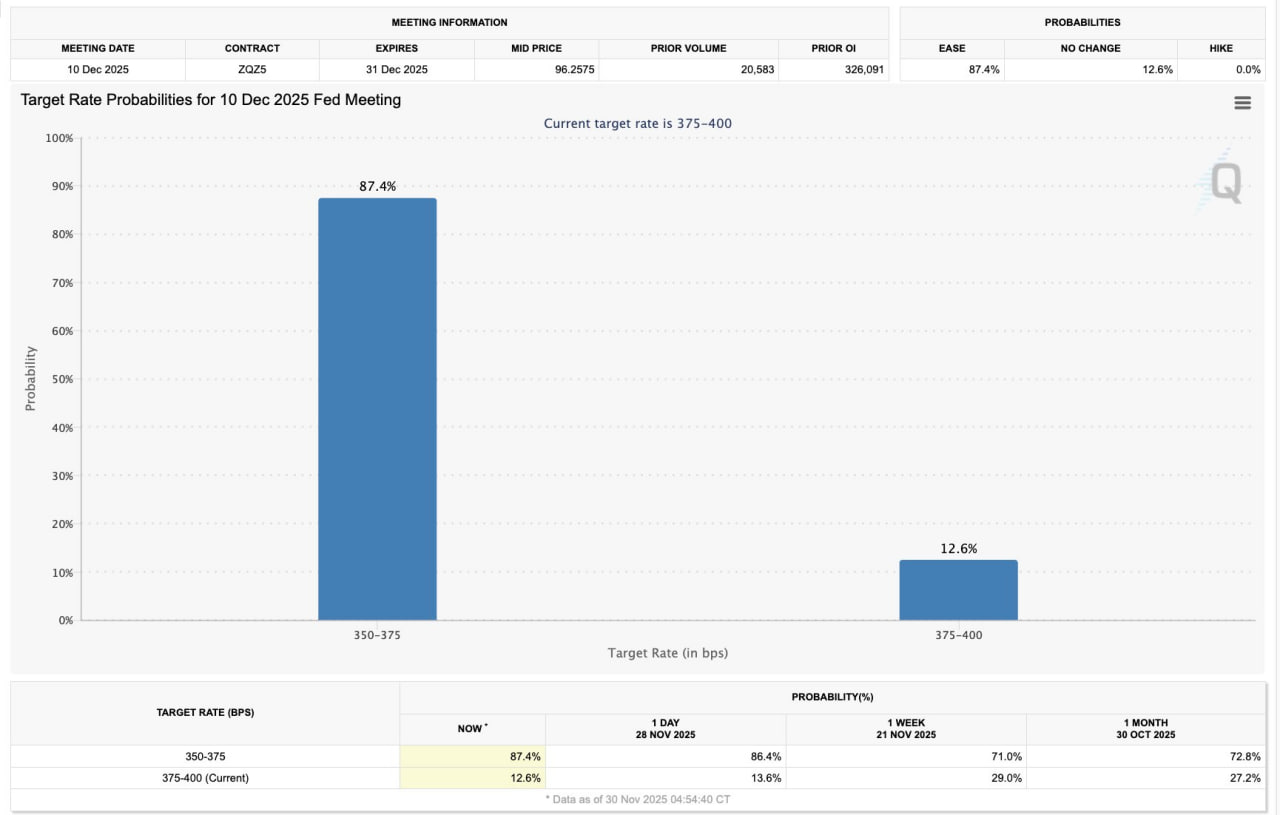This screenshot has height=815, width=1280.
Task: Select the 375-400 (Current) table row label
Action: (x=204, y=778)
